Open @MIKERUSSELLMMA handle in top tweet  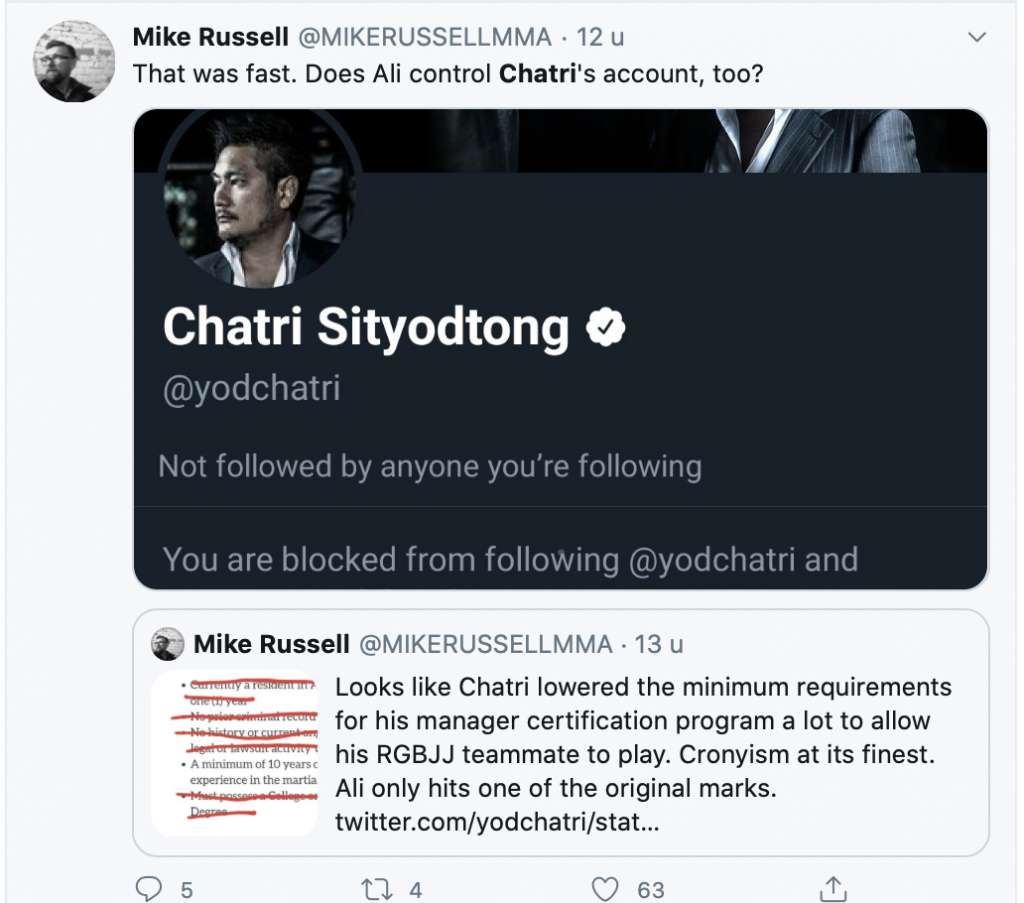click(424, 37)
